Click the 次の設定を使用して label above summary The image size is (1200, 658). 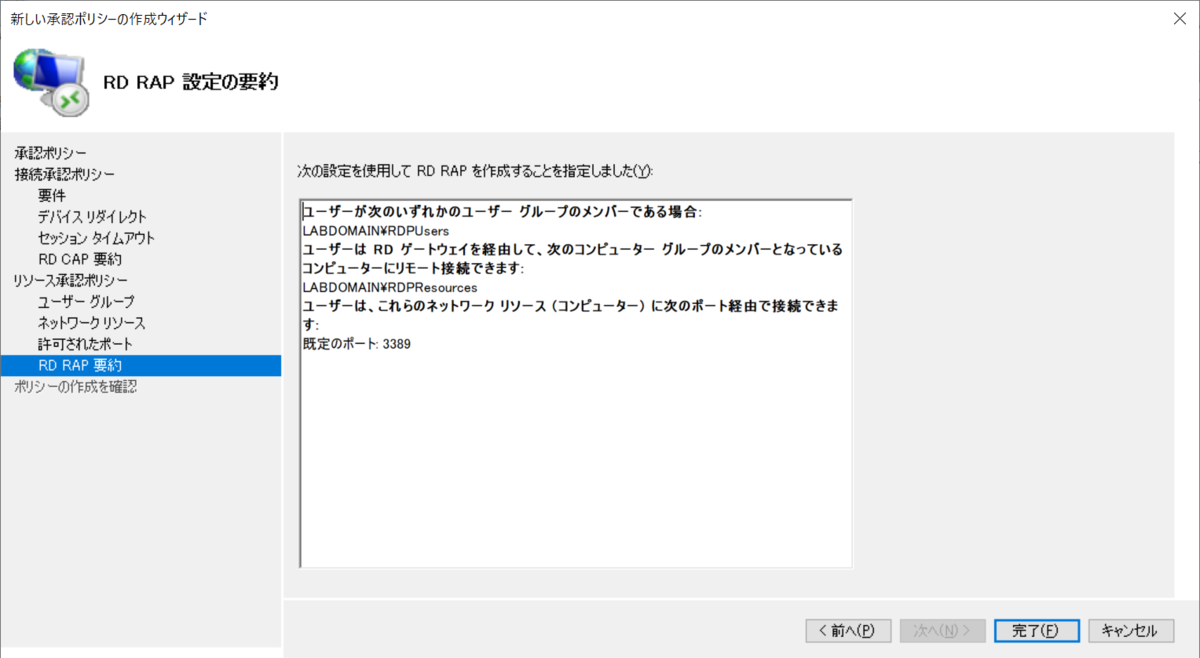(475, 171)
